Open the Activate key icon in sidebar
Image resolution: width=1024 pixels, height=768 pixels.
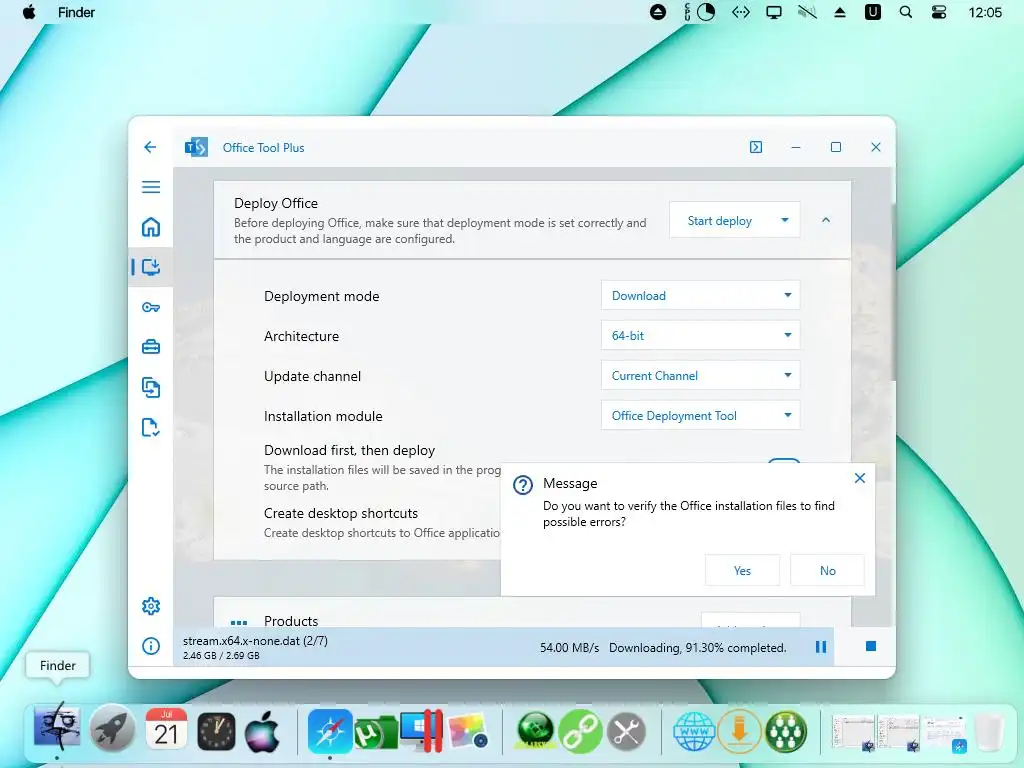pyautogui.click(x=151, y=307)
